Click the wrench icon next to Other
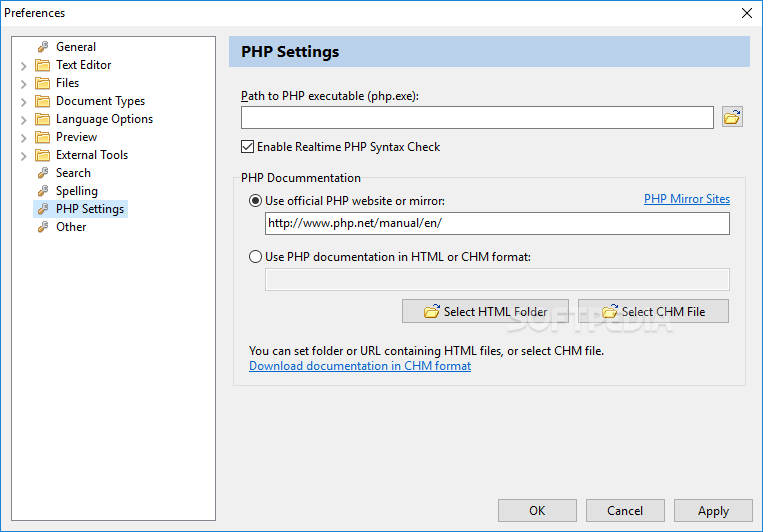The height and width of the screenshot is (532, 763). (x=43, y=227)
